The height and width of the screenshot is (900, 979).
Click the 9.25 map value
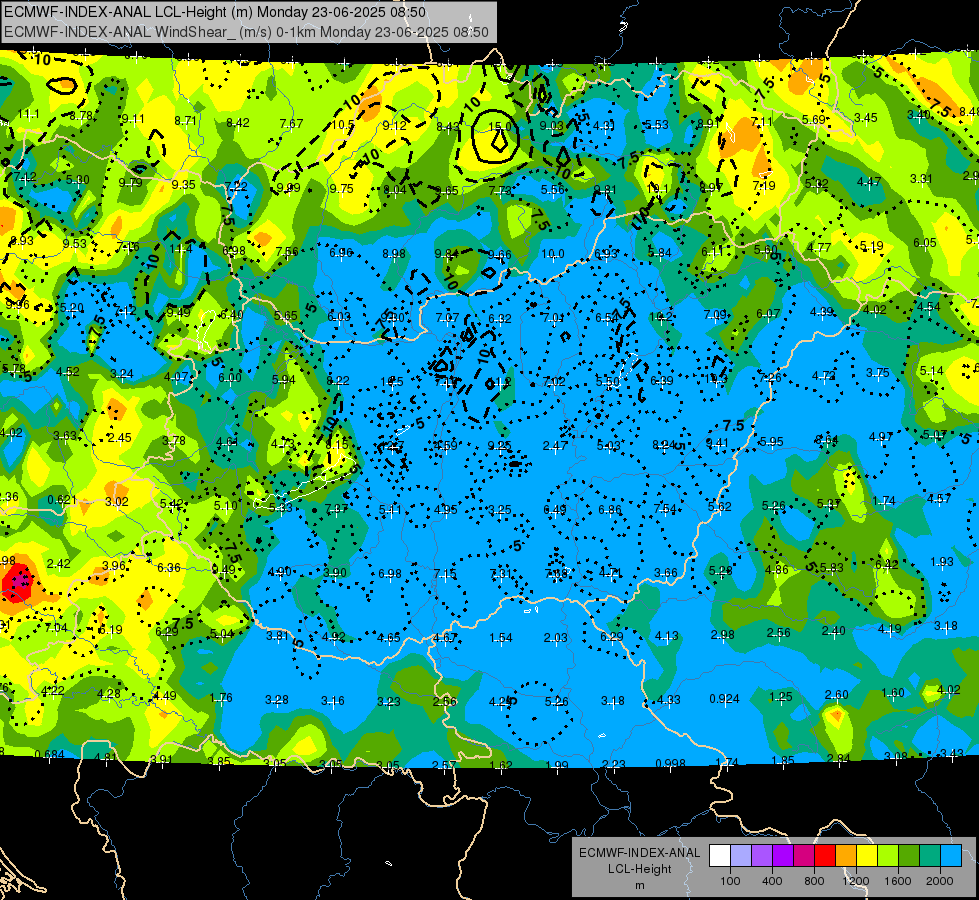499,445
